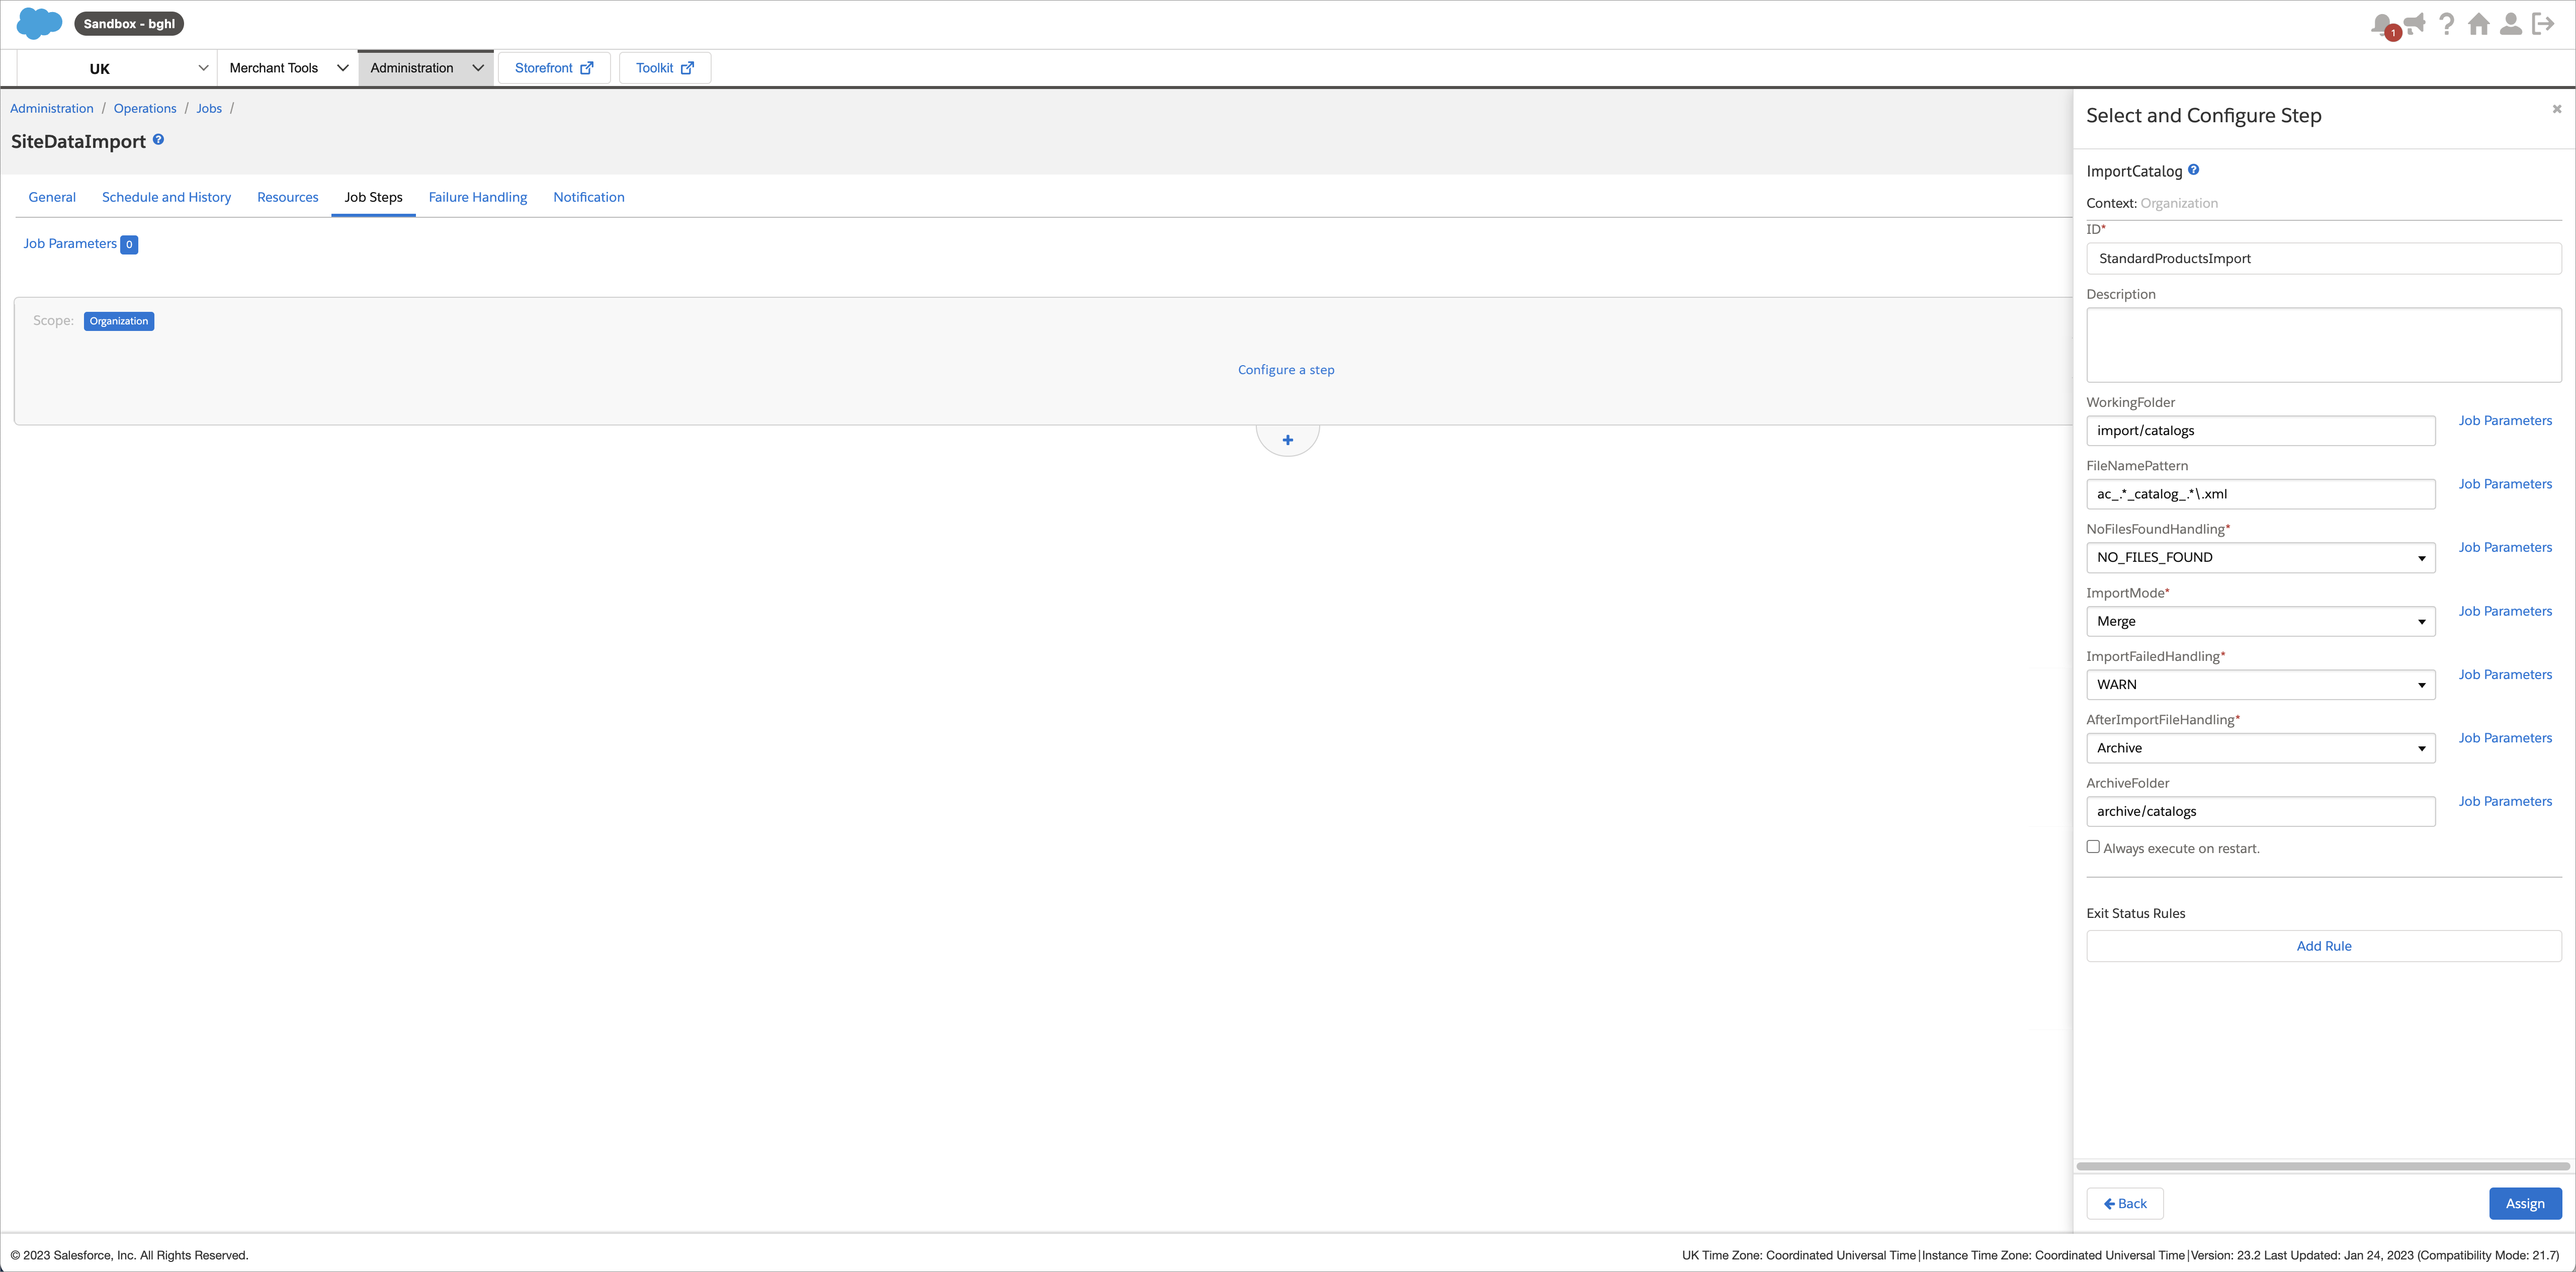
Task: Click the Back button
Action: pyautogui.click(x=2125, y=1204)
